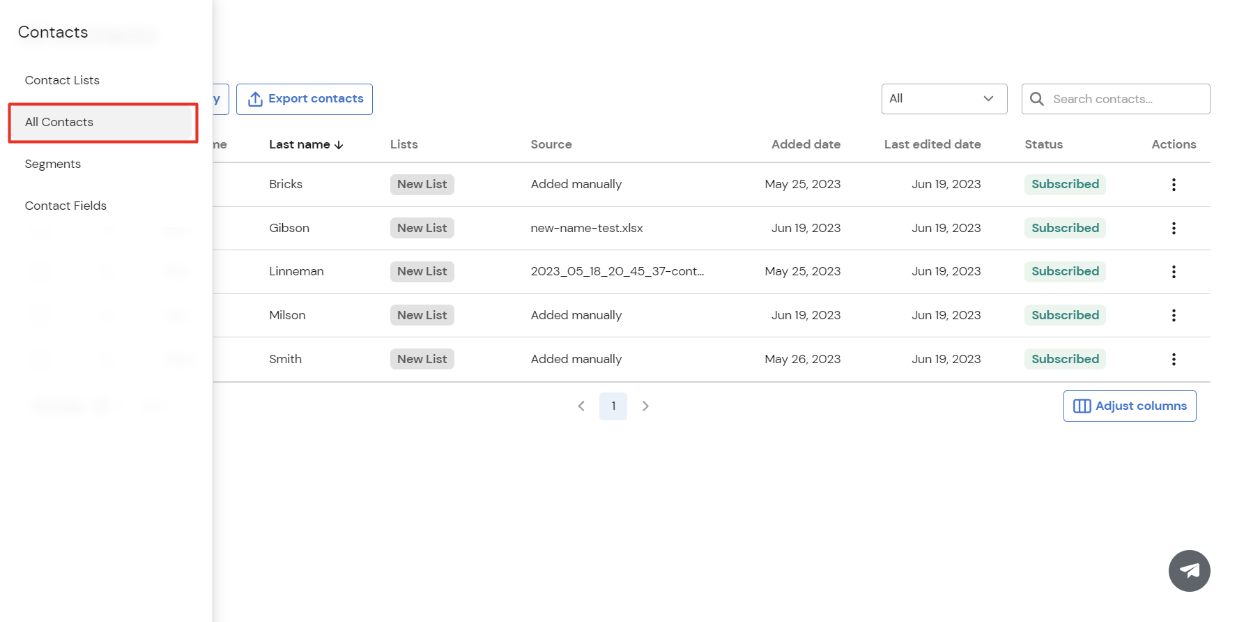Click the Adjust columns button

1129,405
